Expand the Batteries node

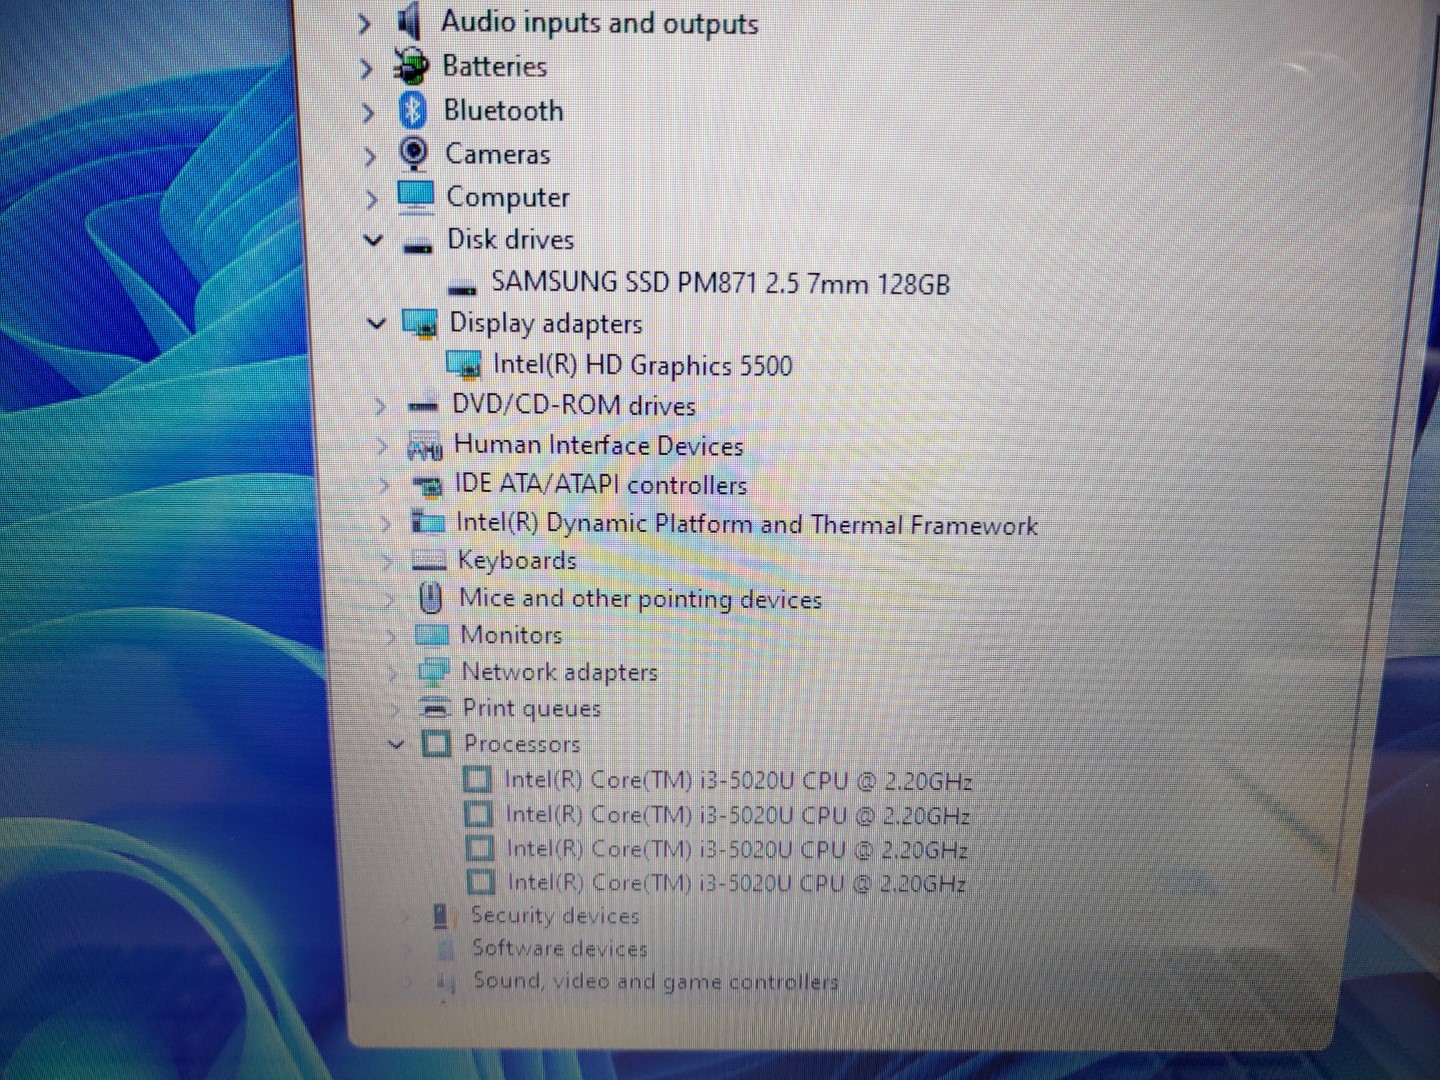pos(367,68)
